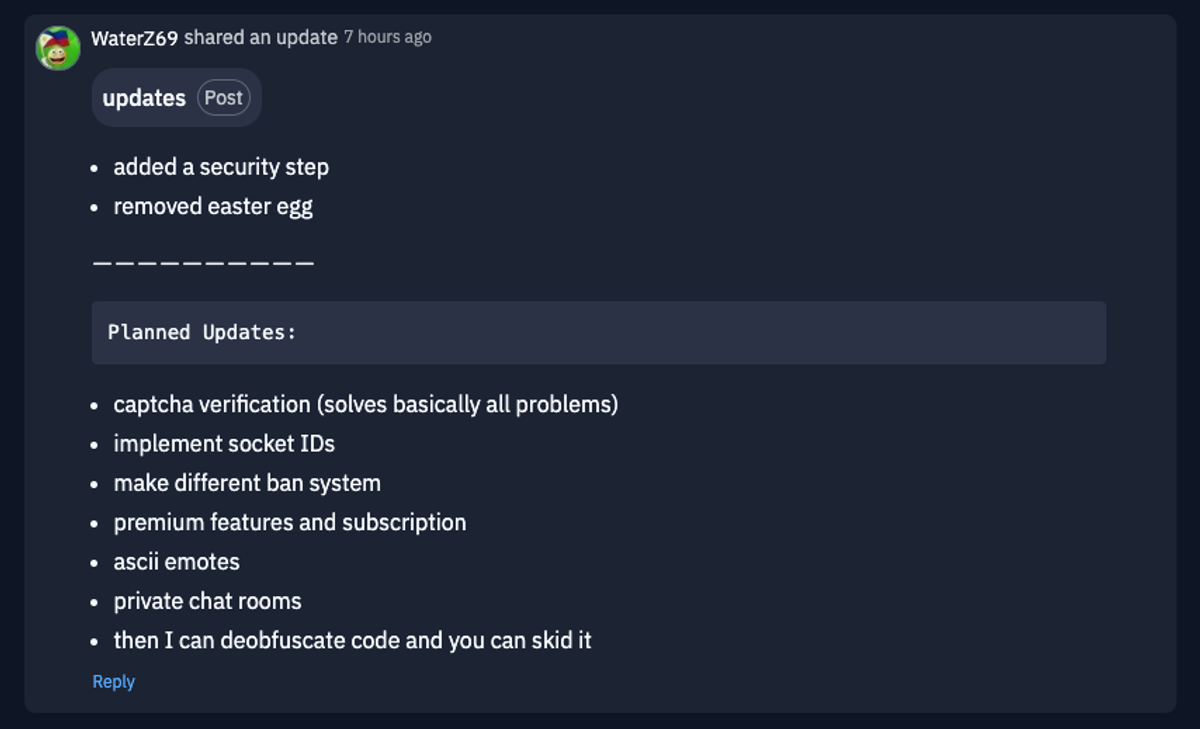This screenshot has height=729, width=1200.
Task: Open the 'updates' post title
Action: coord(144,98)
